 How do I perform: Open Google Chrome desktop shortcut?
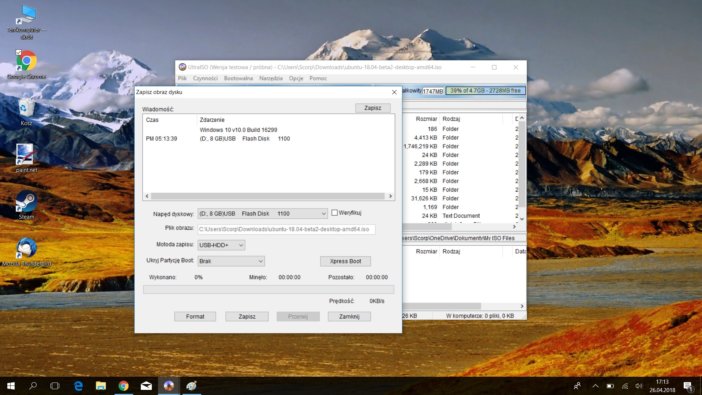pyautogui.click(x=26, y=65)
